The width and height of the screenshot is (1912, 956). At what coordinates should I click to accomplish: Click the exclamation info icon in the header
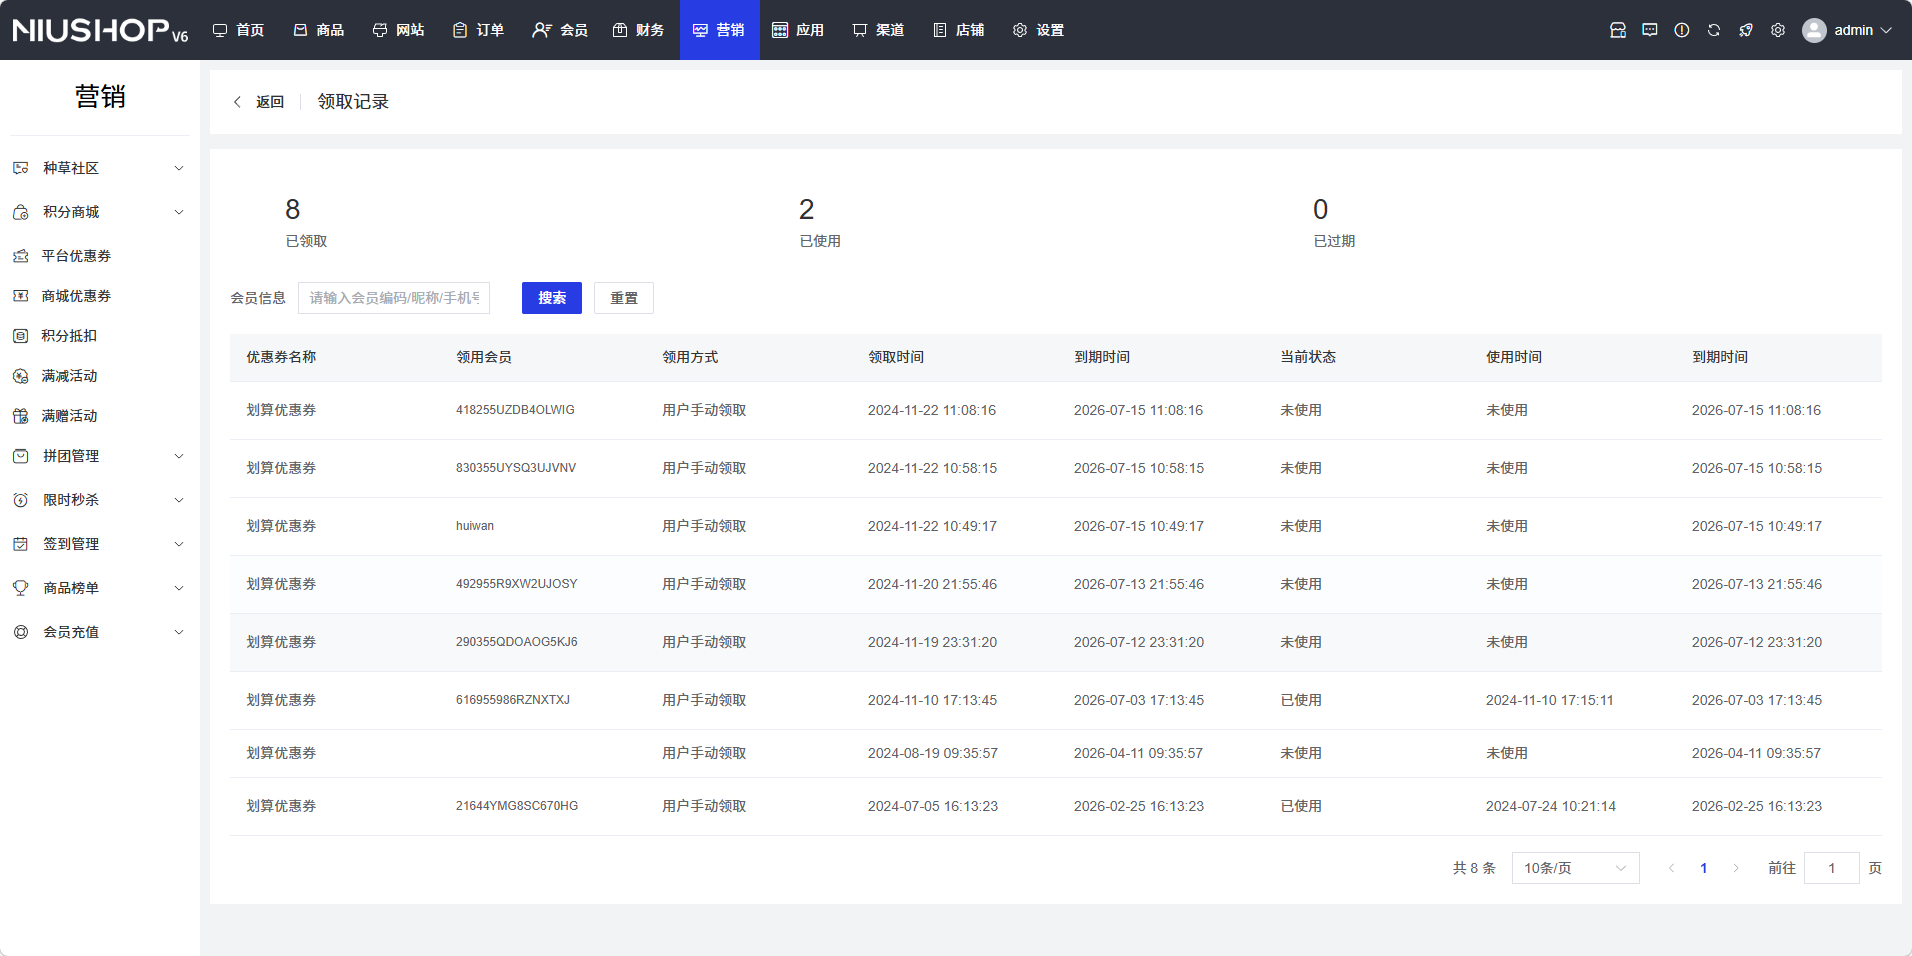(x=1681, y=30)
